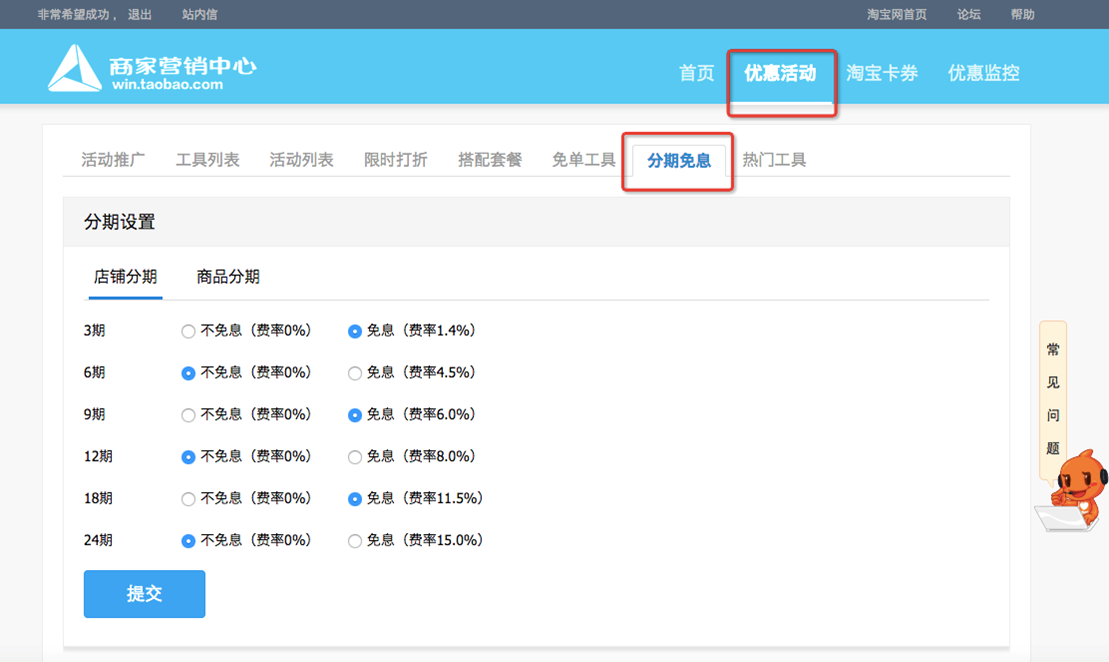
Task: Select 不免息 for 3期 installment
Action: tap(189, 331)
